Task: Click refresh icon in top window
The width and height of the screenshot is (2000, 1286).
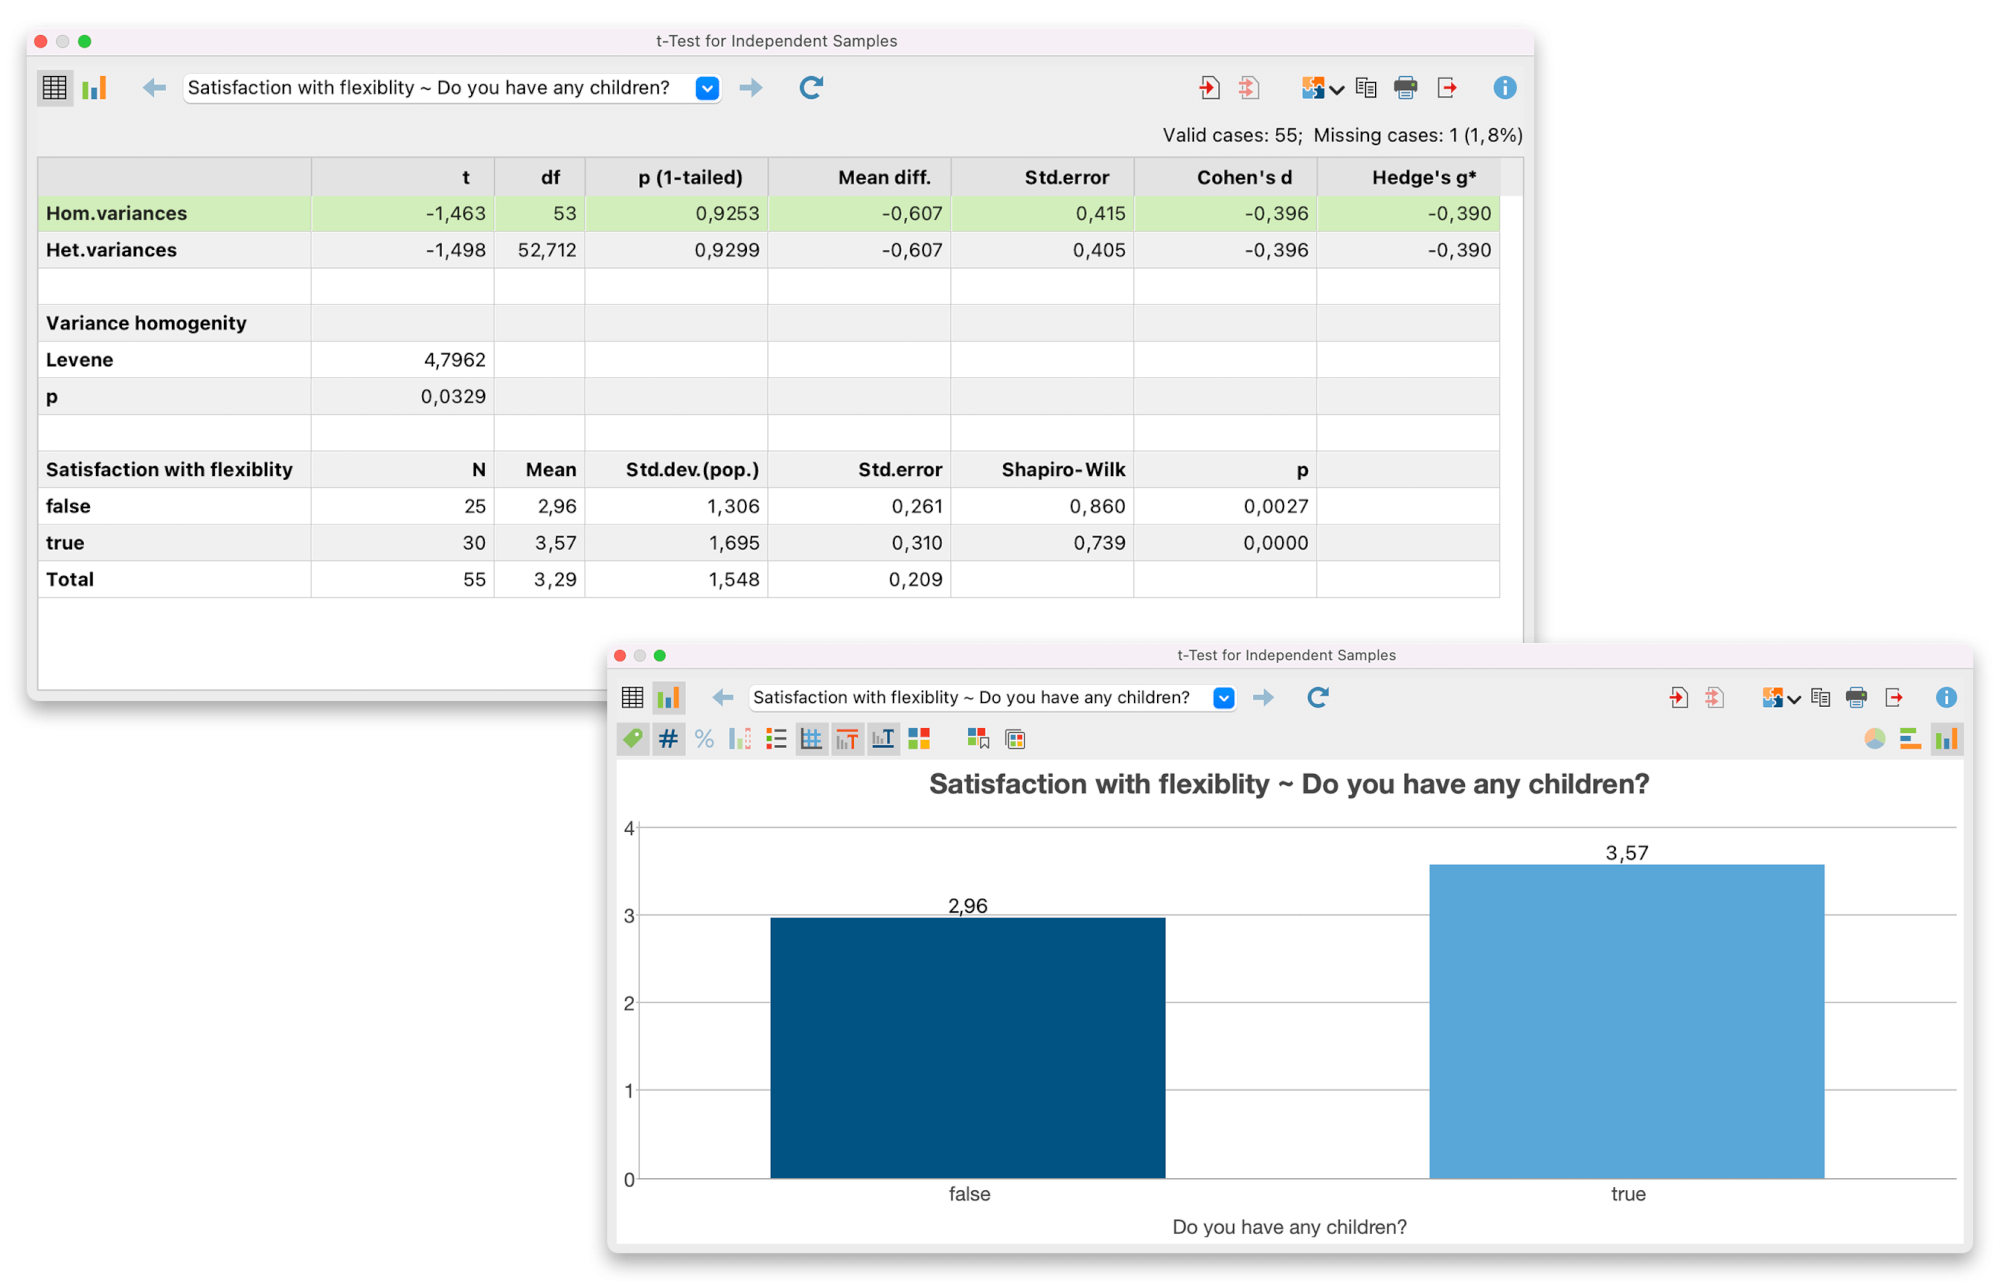Action: point(810,88)
